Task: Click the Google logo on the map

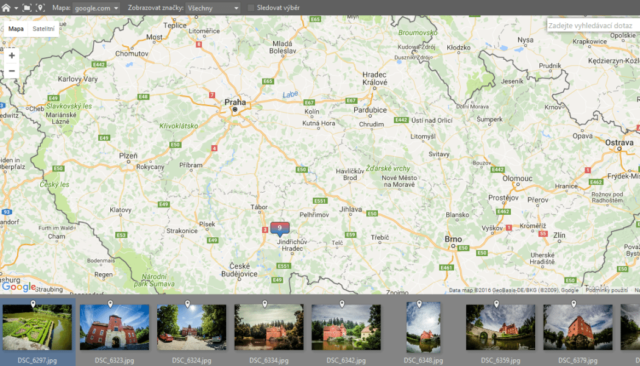Action: point(19,287)
